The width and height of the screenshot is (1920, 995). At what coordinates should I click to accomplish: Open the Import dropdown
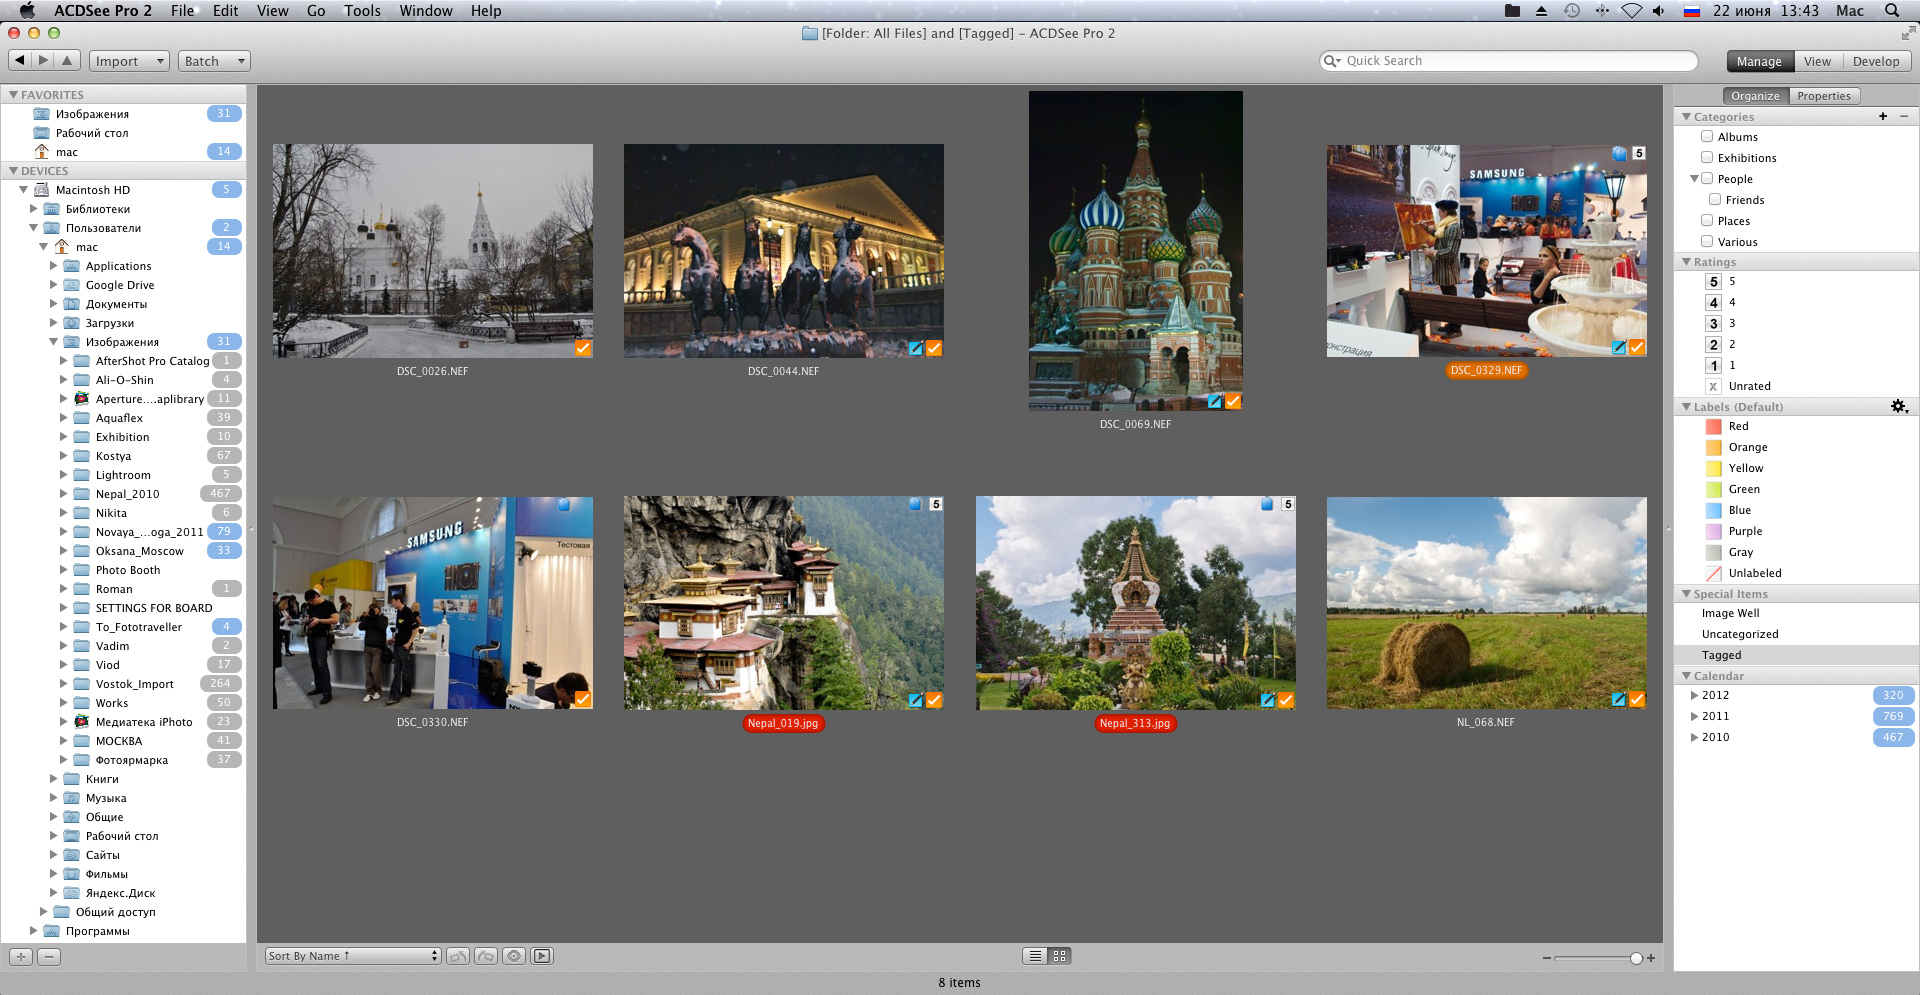pyautogui.click(x=129, y=61)
